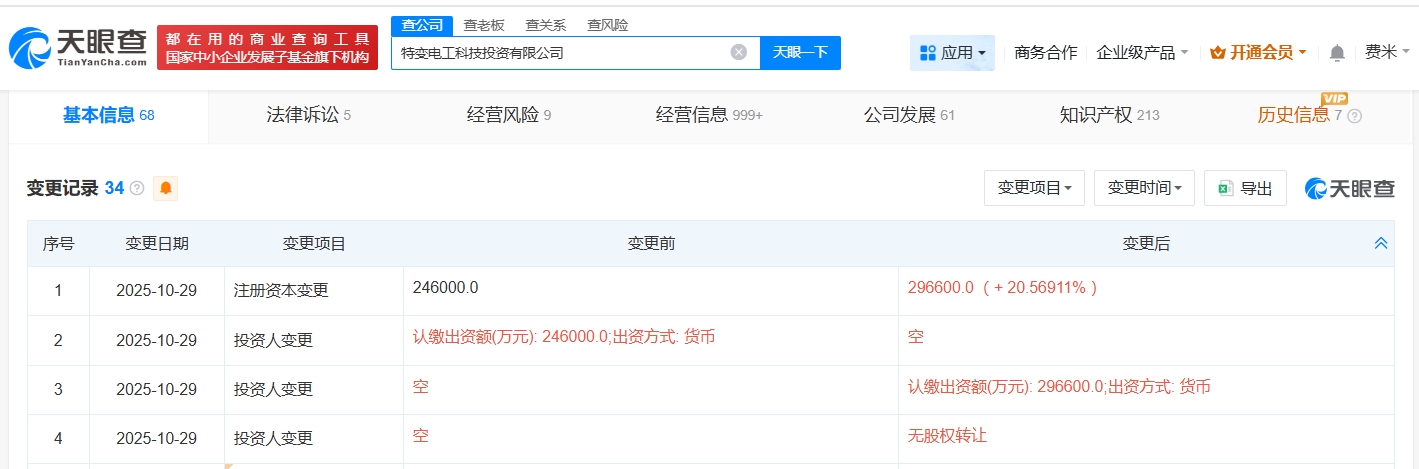1419x469 pixels.
Task: Expand the 变更时间 filter dropdown
Action: click(1144, 188)
